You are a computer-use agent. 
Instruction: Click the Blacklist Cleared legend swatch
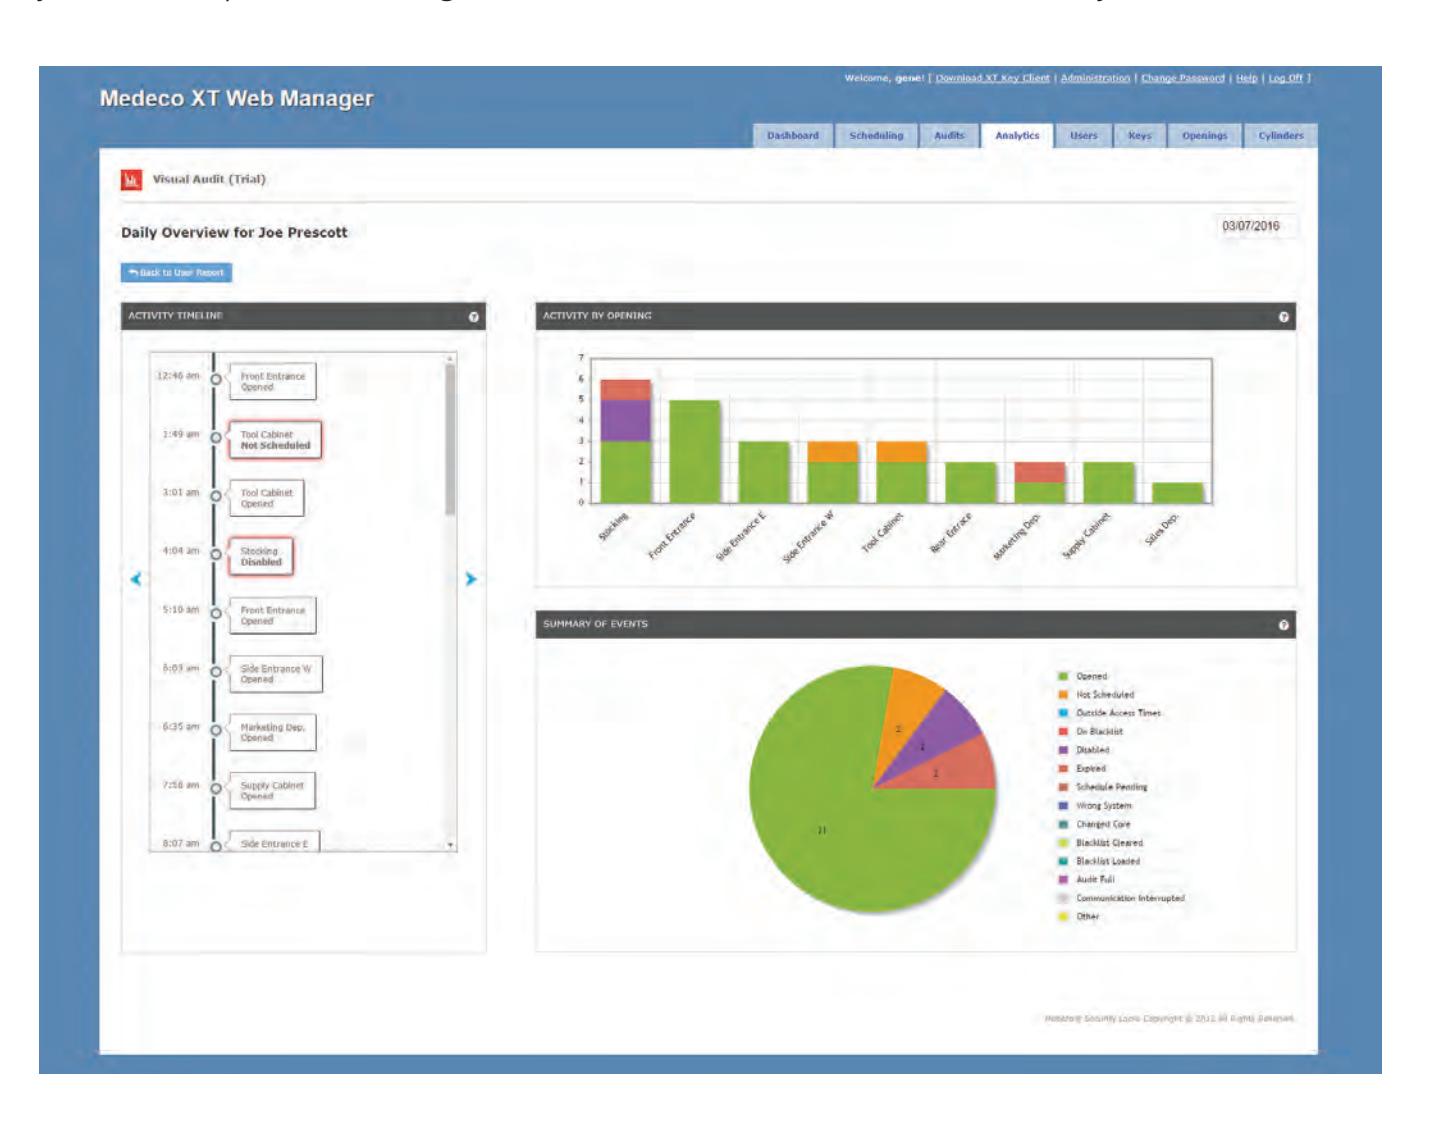click(x=1064, y=843)
